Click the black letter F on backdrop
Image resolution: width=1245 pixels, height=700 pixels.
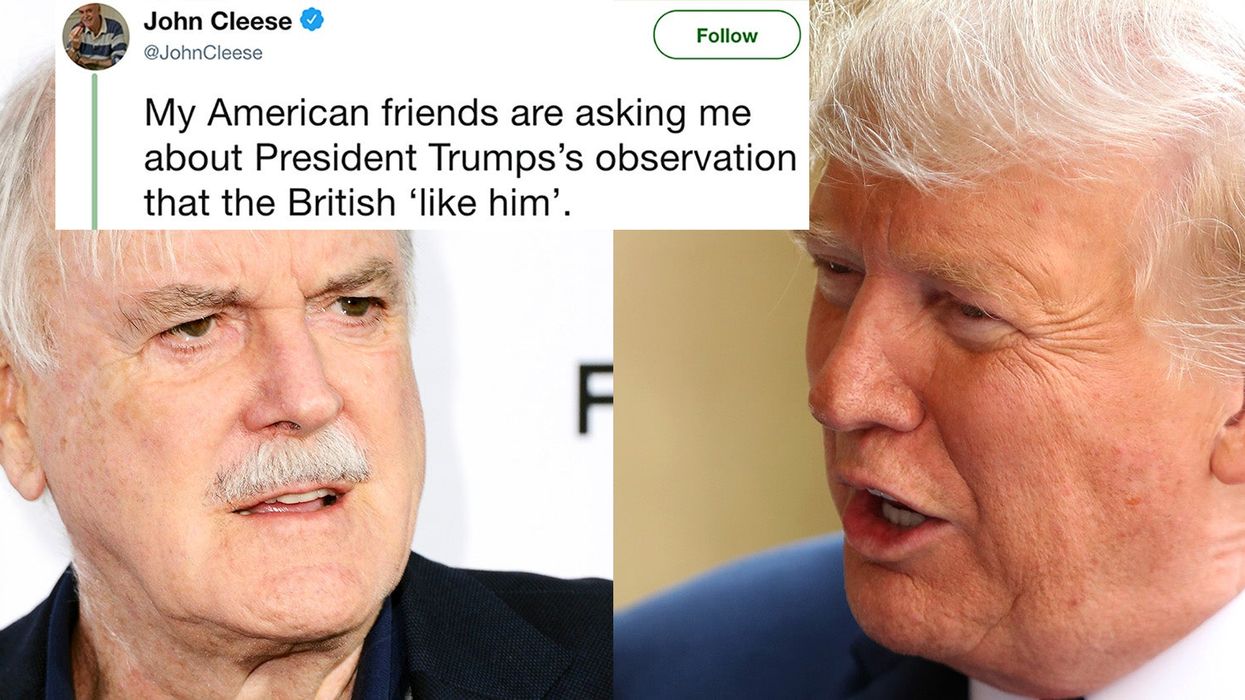pyautogui.click(x=594, y=399)
